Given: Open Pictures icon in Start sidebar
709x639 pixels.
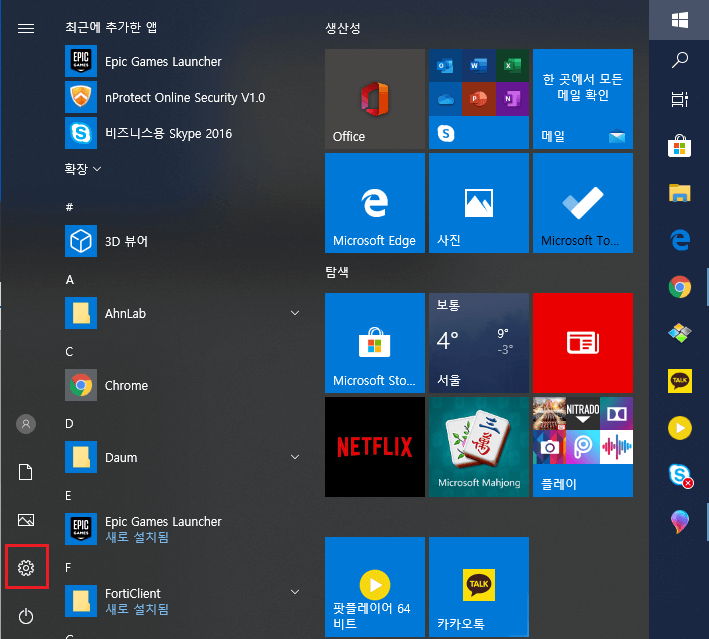Looking at the screenshot, I should tap(26, 520).
